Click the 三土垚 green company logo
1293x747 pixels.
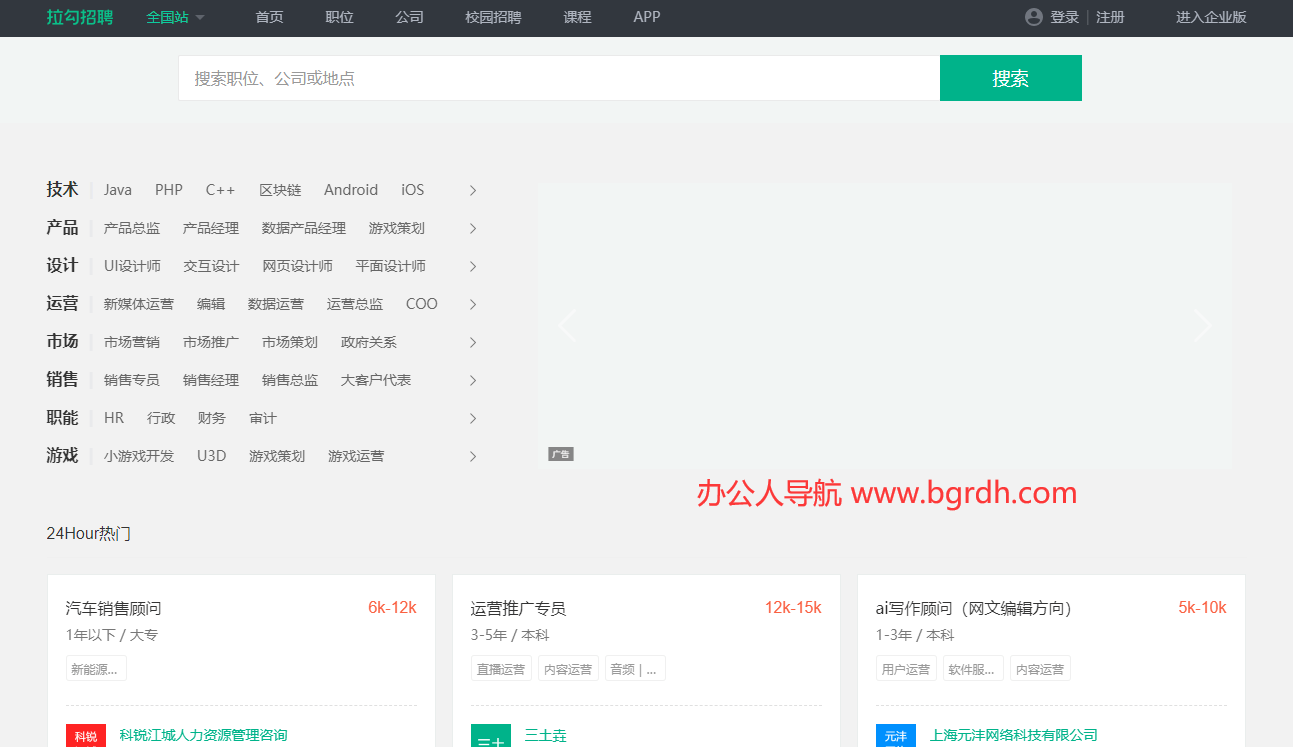[491, 736]
